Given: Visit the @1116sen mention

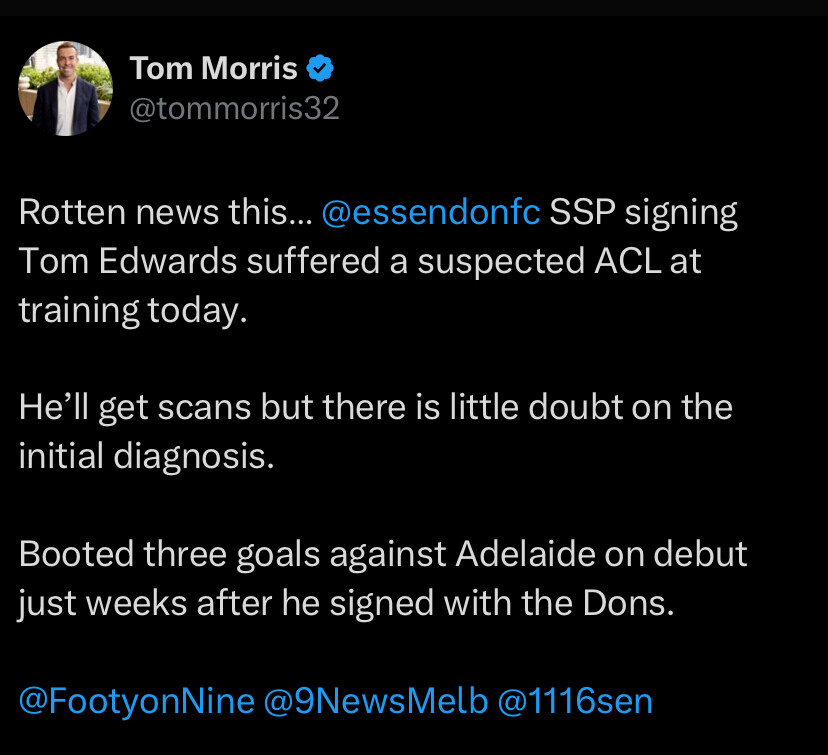Looking at the screenshot, I should (x=575, y=701).
